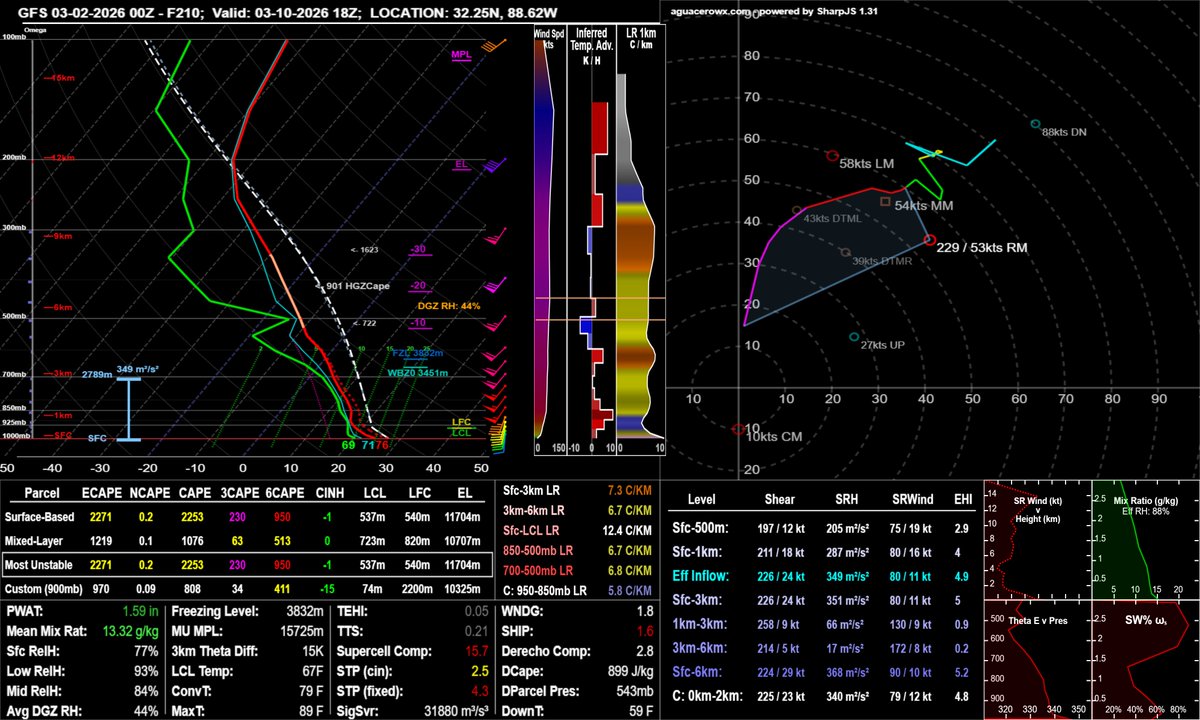The image size is (1200, 720).
Task: Click the 27kts UP marker
Action: (x=853, y=337)
